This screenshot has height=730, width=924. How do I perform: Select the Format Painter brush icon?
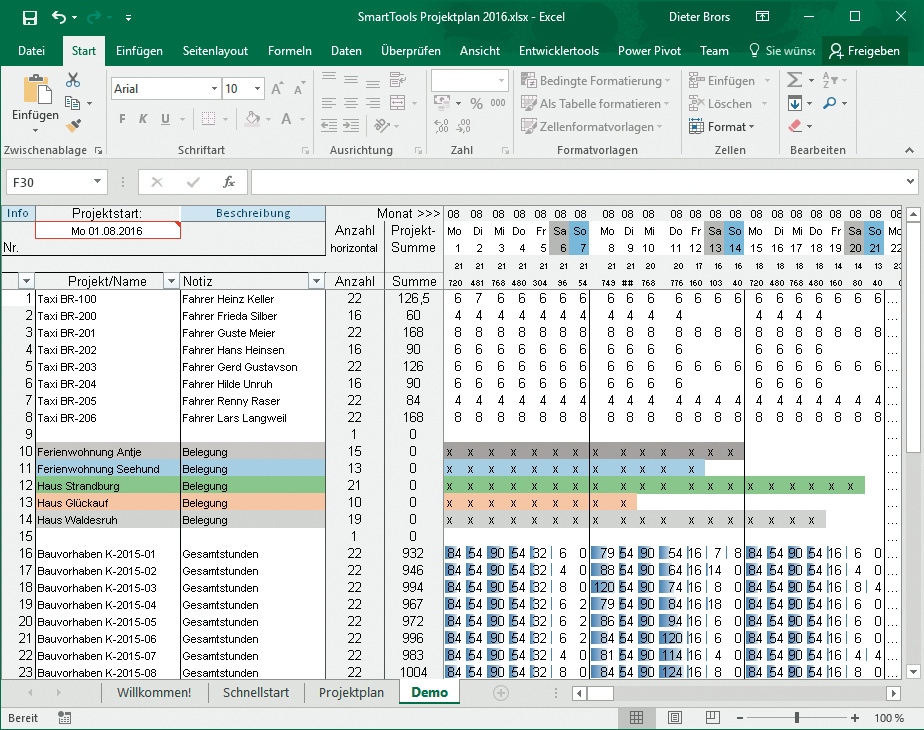coord(73,125)
